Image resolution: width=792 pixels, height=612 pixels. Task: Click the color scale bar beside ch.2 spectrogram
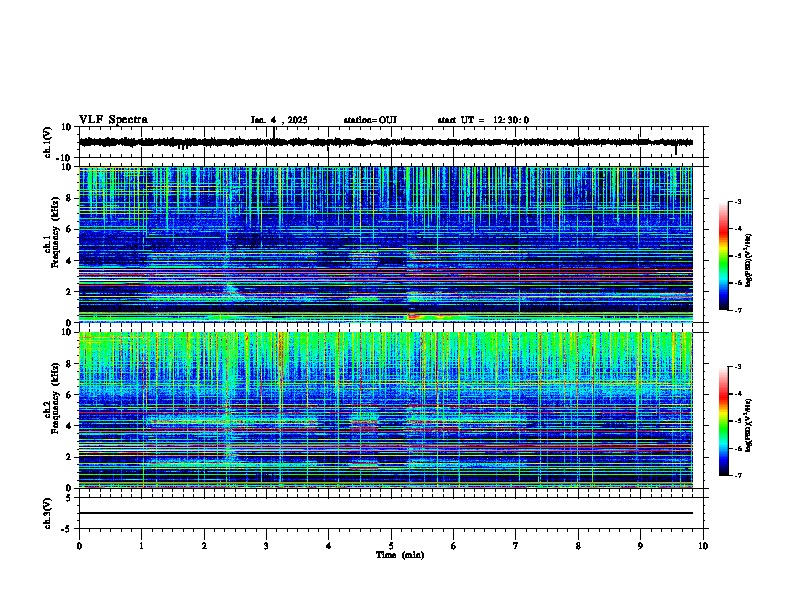724,421
